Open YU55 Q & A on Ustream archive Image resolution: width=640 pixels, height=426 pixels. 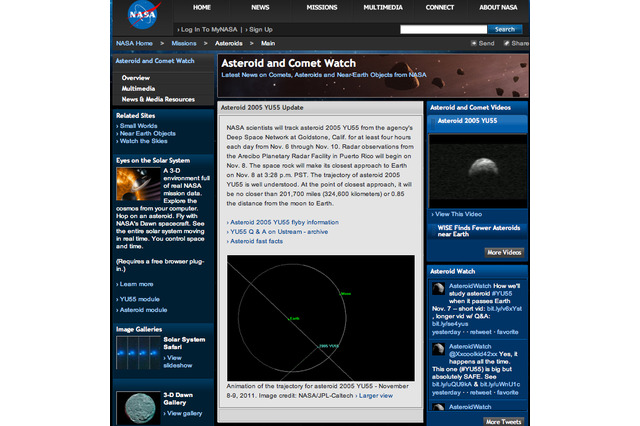279,231
